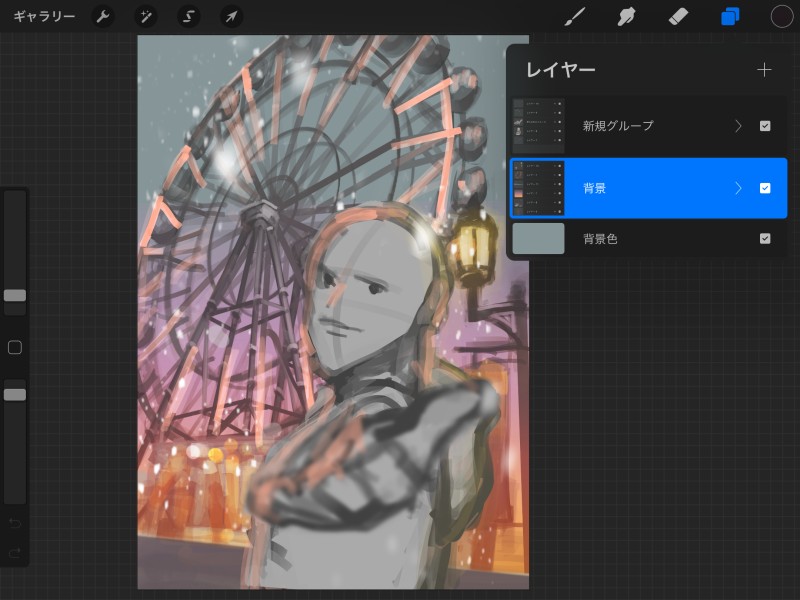Select the Brush tool
The height and width of the screenshot is (600, 800).
[x=575, y=16]
